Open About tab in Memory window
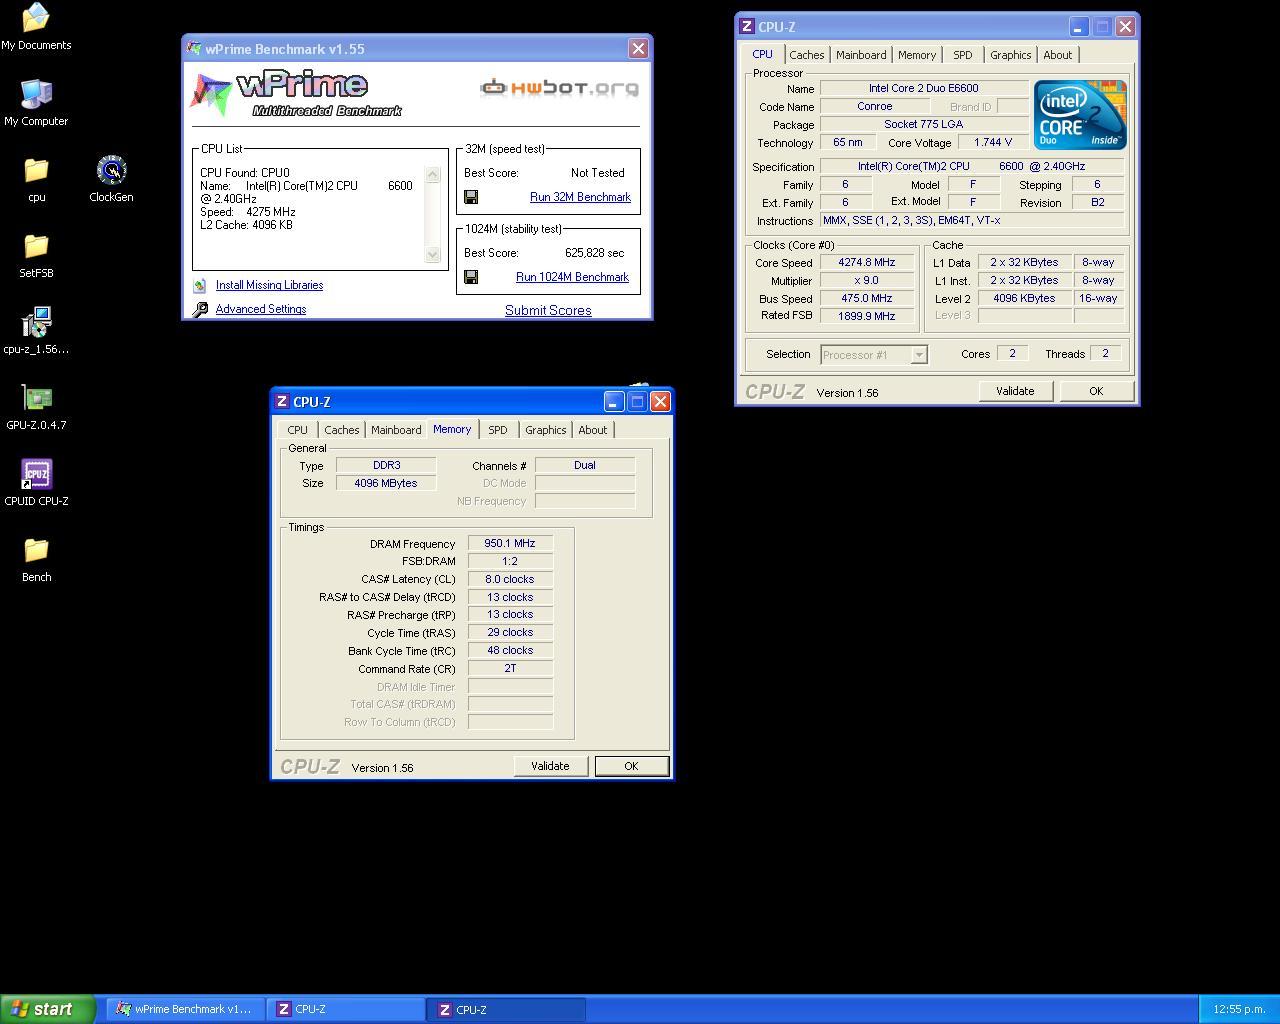This screenshot has height=1024, width=1280. point(592,430)
